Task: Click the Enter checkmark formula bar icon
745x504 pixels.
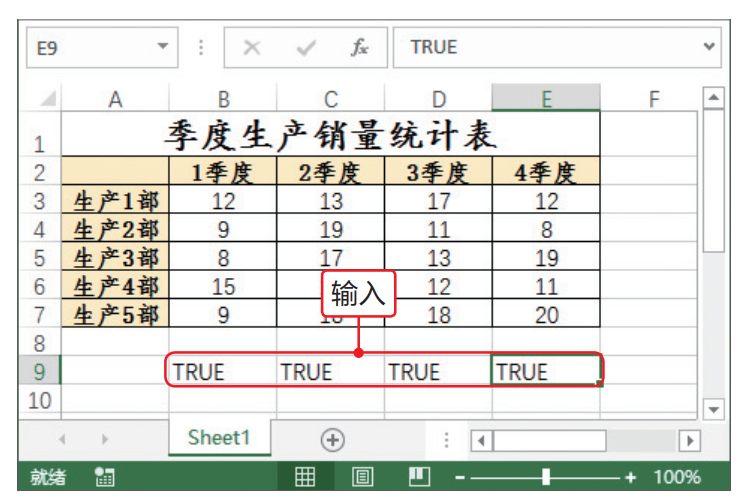Action: click(x=306, y=48)
